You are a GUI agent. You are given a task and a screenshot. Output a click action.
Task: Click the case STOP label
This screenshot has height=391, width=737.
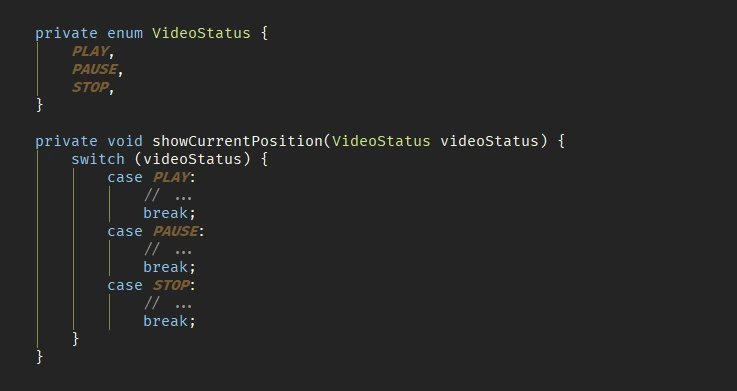[x=151, y=285]
